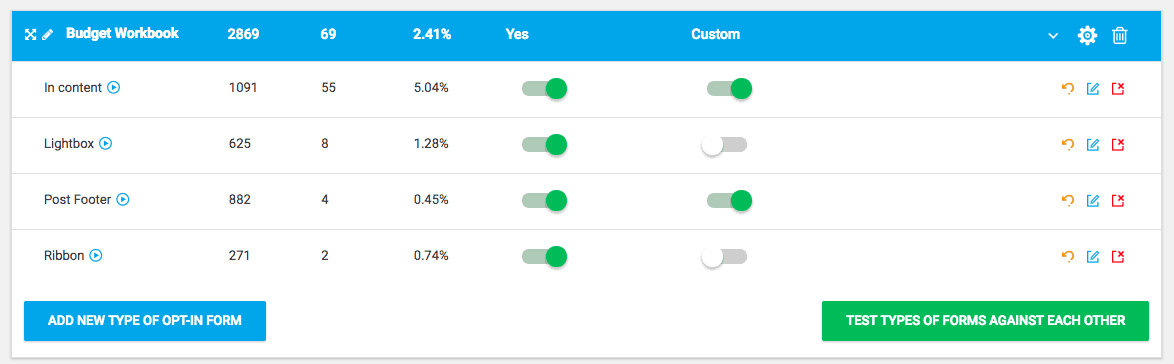
Task: Click Test Types of Forms Against Each Other
Action: tap(985, 321)
